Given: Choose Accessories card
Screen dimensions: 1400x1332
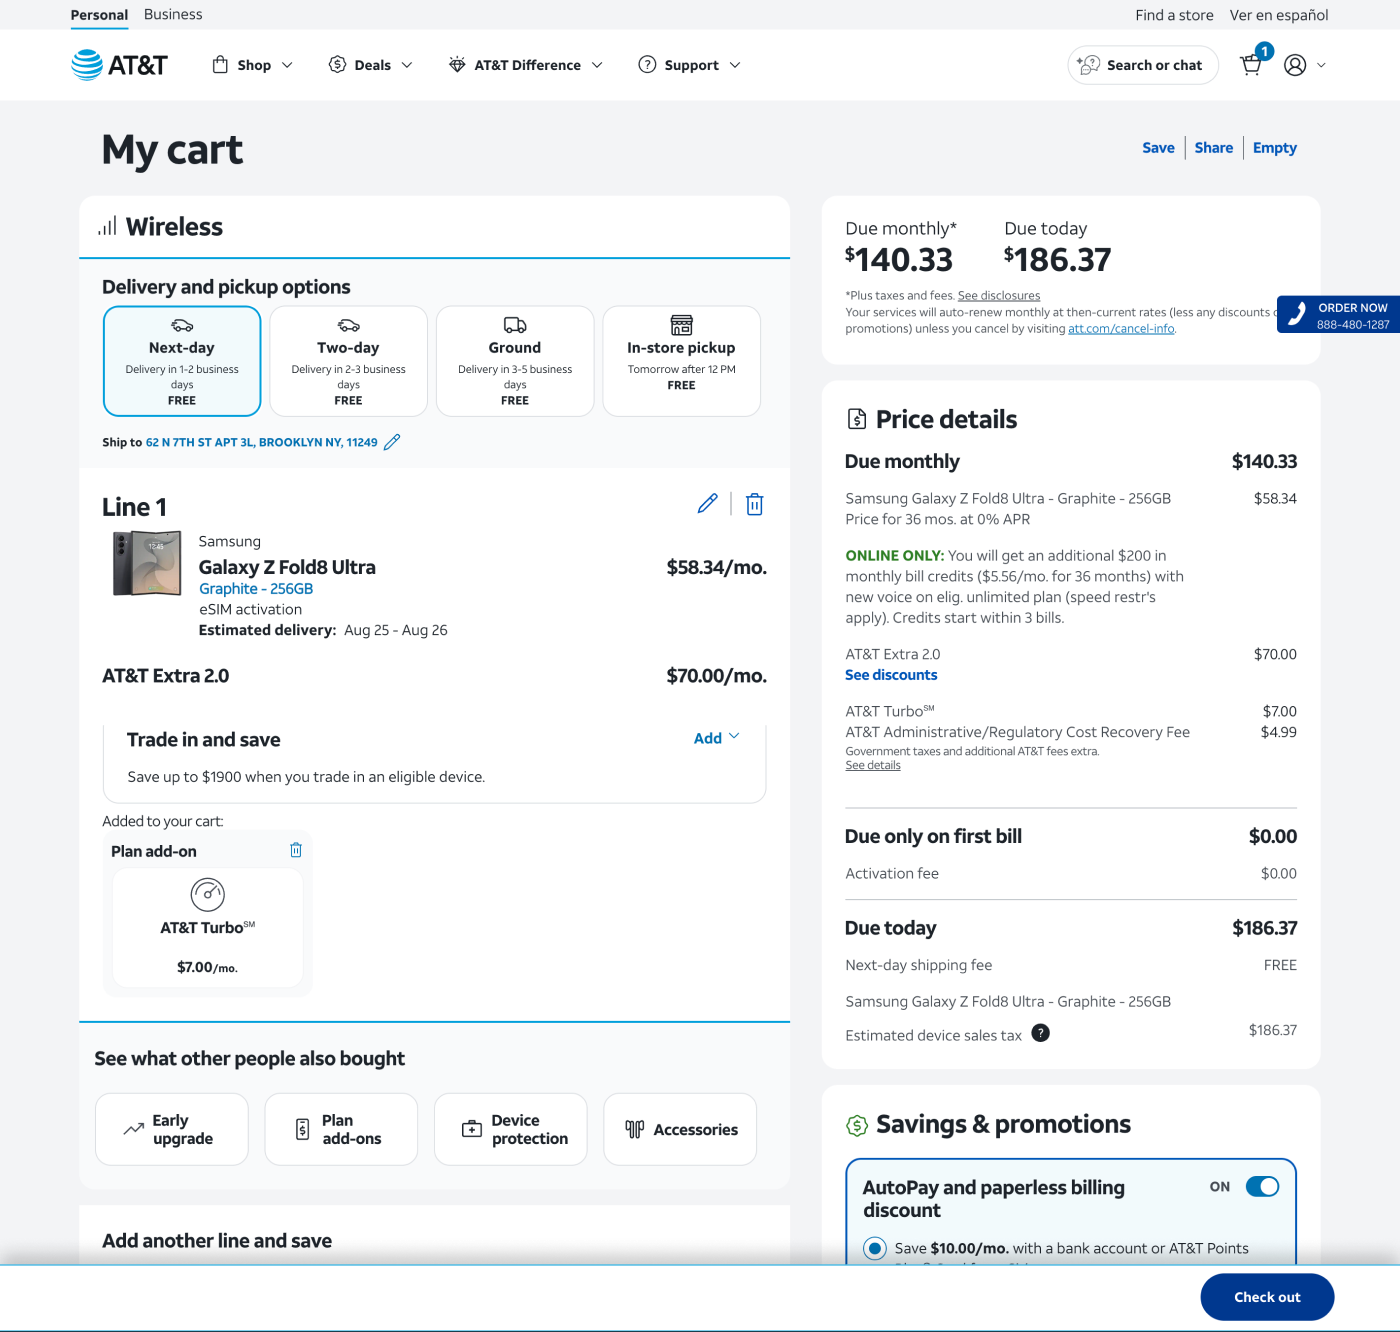Looking at the screenshot, I should click(x=680, y=1129).
